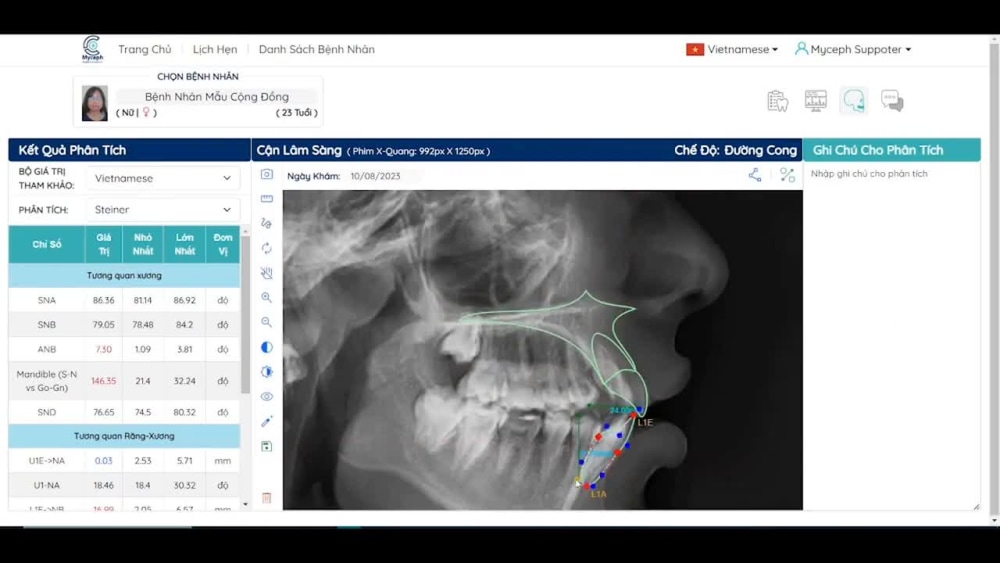
Task: Click the Nhỏ Nhất column header
Action: pyautogui.click(x=143, y=244)
